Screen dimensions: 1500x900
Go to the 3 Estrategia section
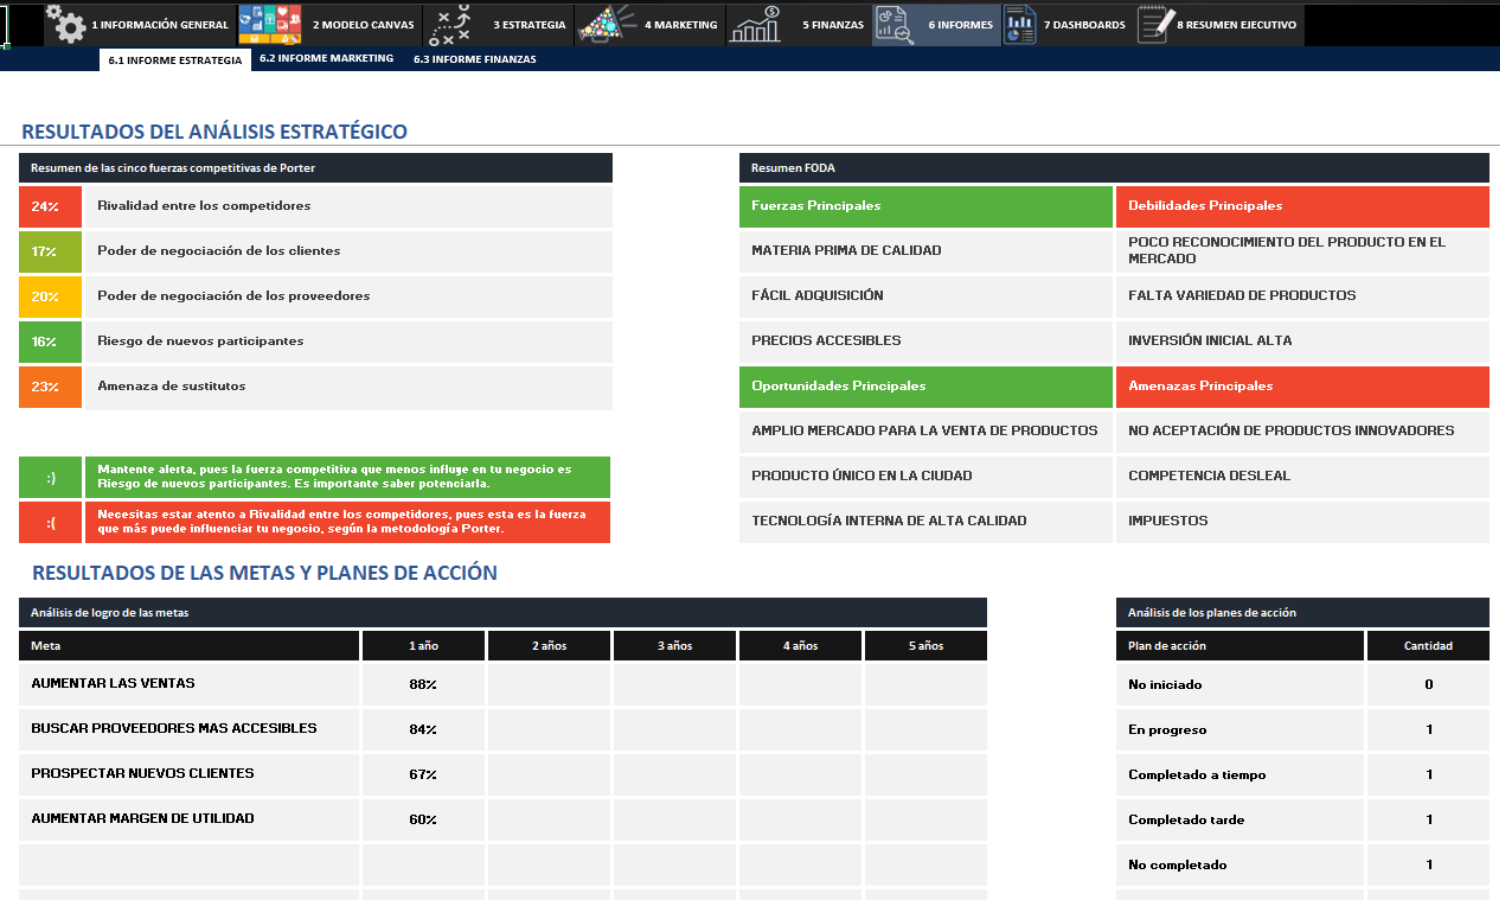pos(529,25)
